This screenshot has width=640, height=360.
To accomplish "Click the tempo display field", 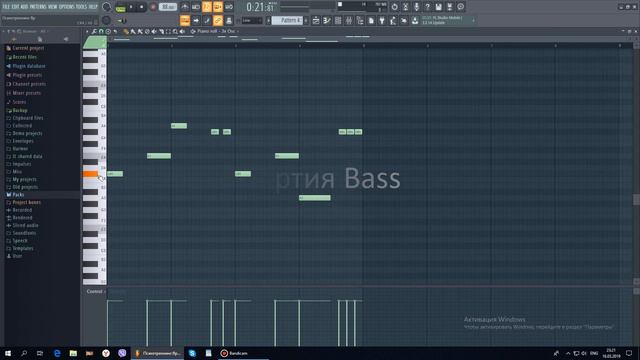I will 168,7.
